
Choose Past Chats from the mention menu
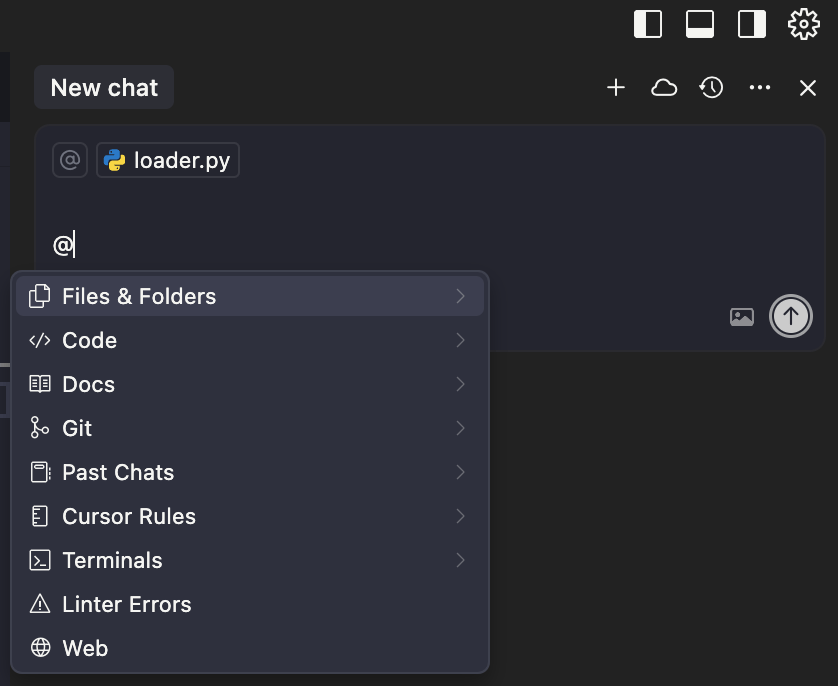250,472
